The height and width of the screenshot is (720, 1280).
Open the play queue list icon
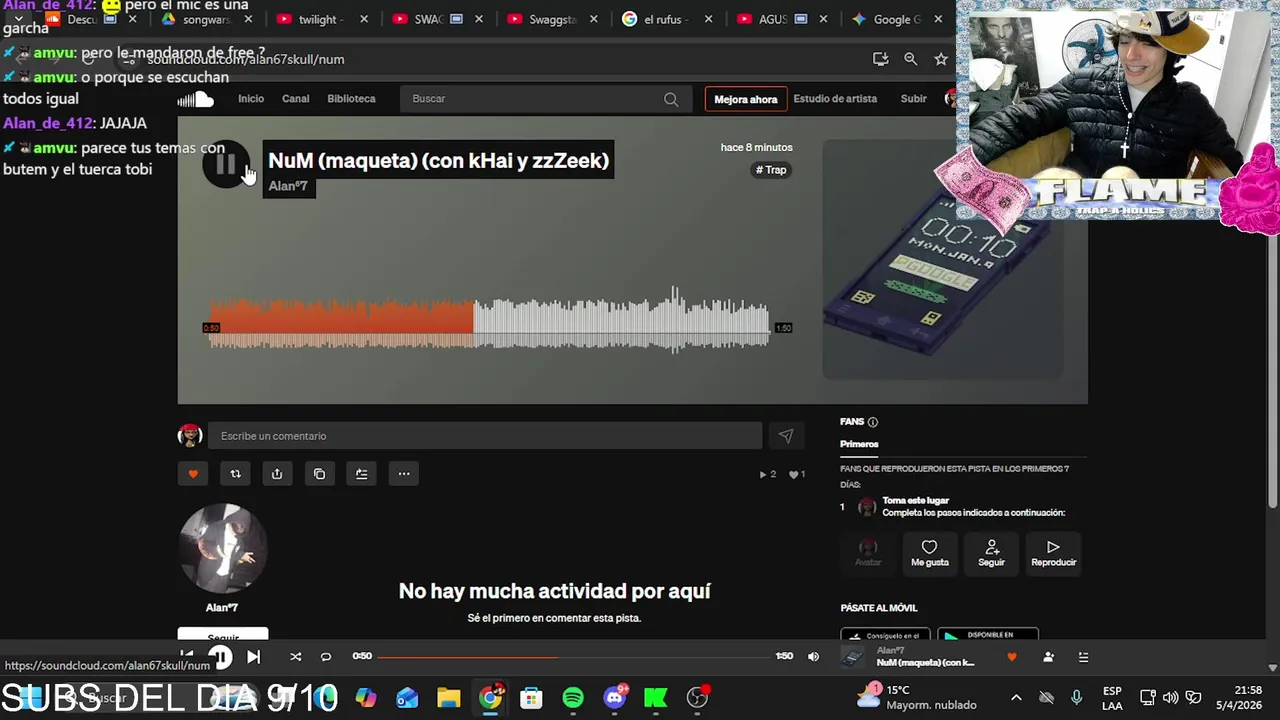point(1083,657)
